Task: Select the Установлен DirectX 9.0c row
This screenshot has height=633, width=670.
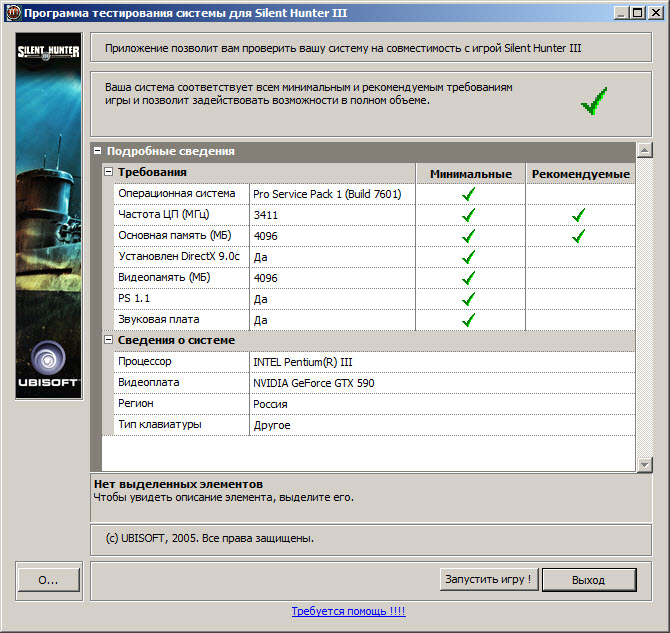Action: coord(374,257)
